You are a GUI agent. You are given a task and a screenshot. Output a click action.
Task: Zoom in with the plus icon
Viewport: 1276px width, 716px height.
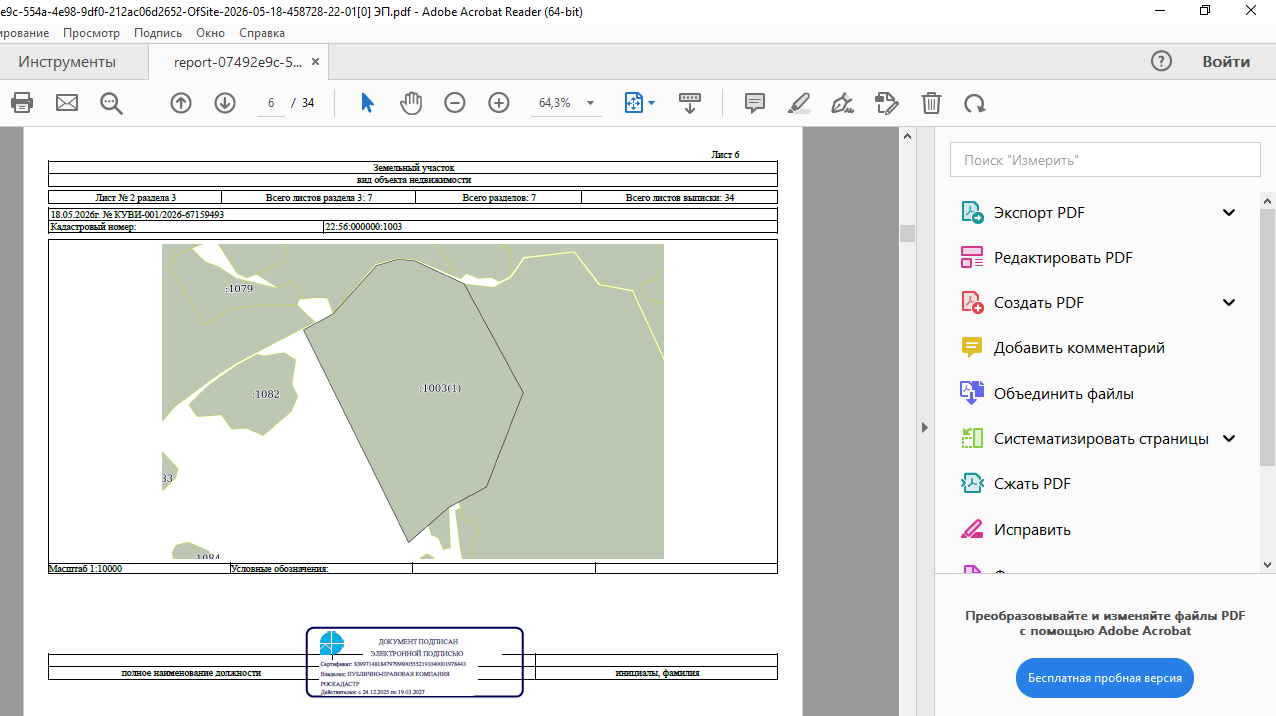[x=499, y=103]
